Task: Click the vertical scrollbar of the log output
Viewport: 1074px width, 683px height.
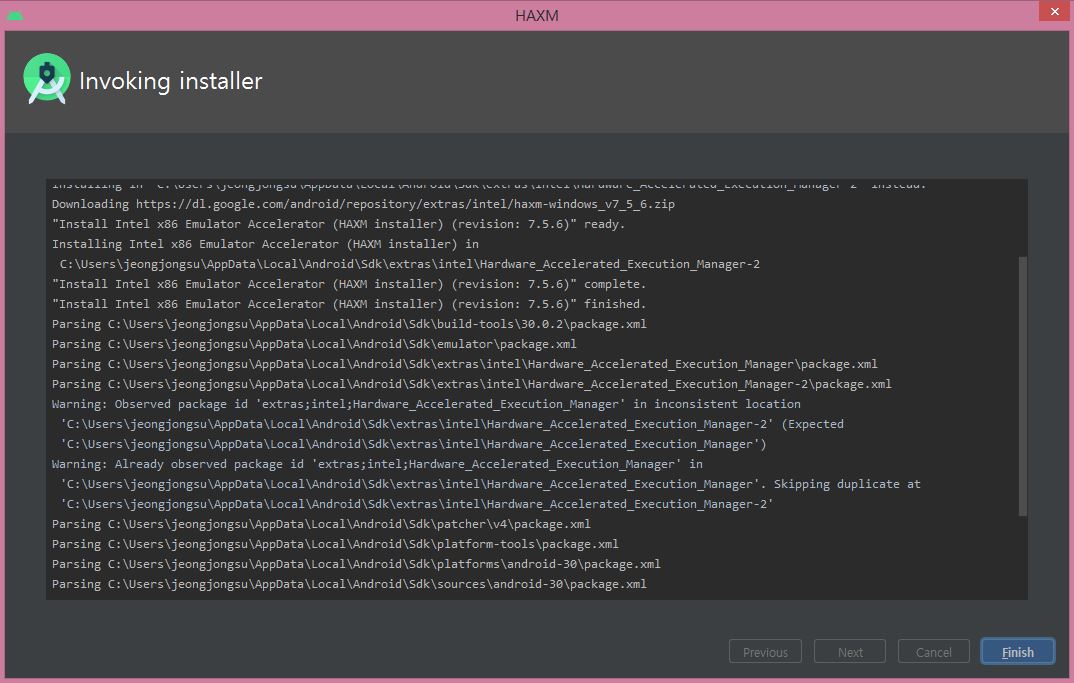Action: click(1023, 386)
